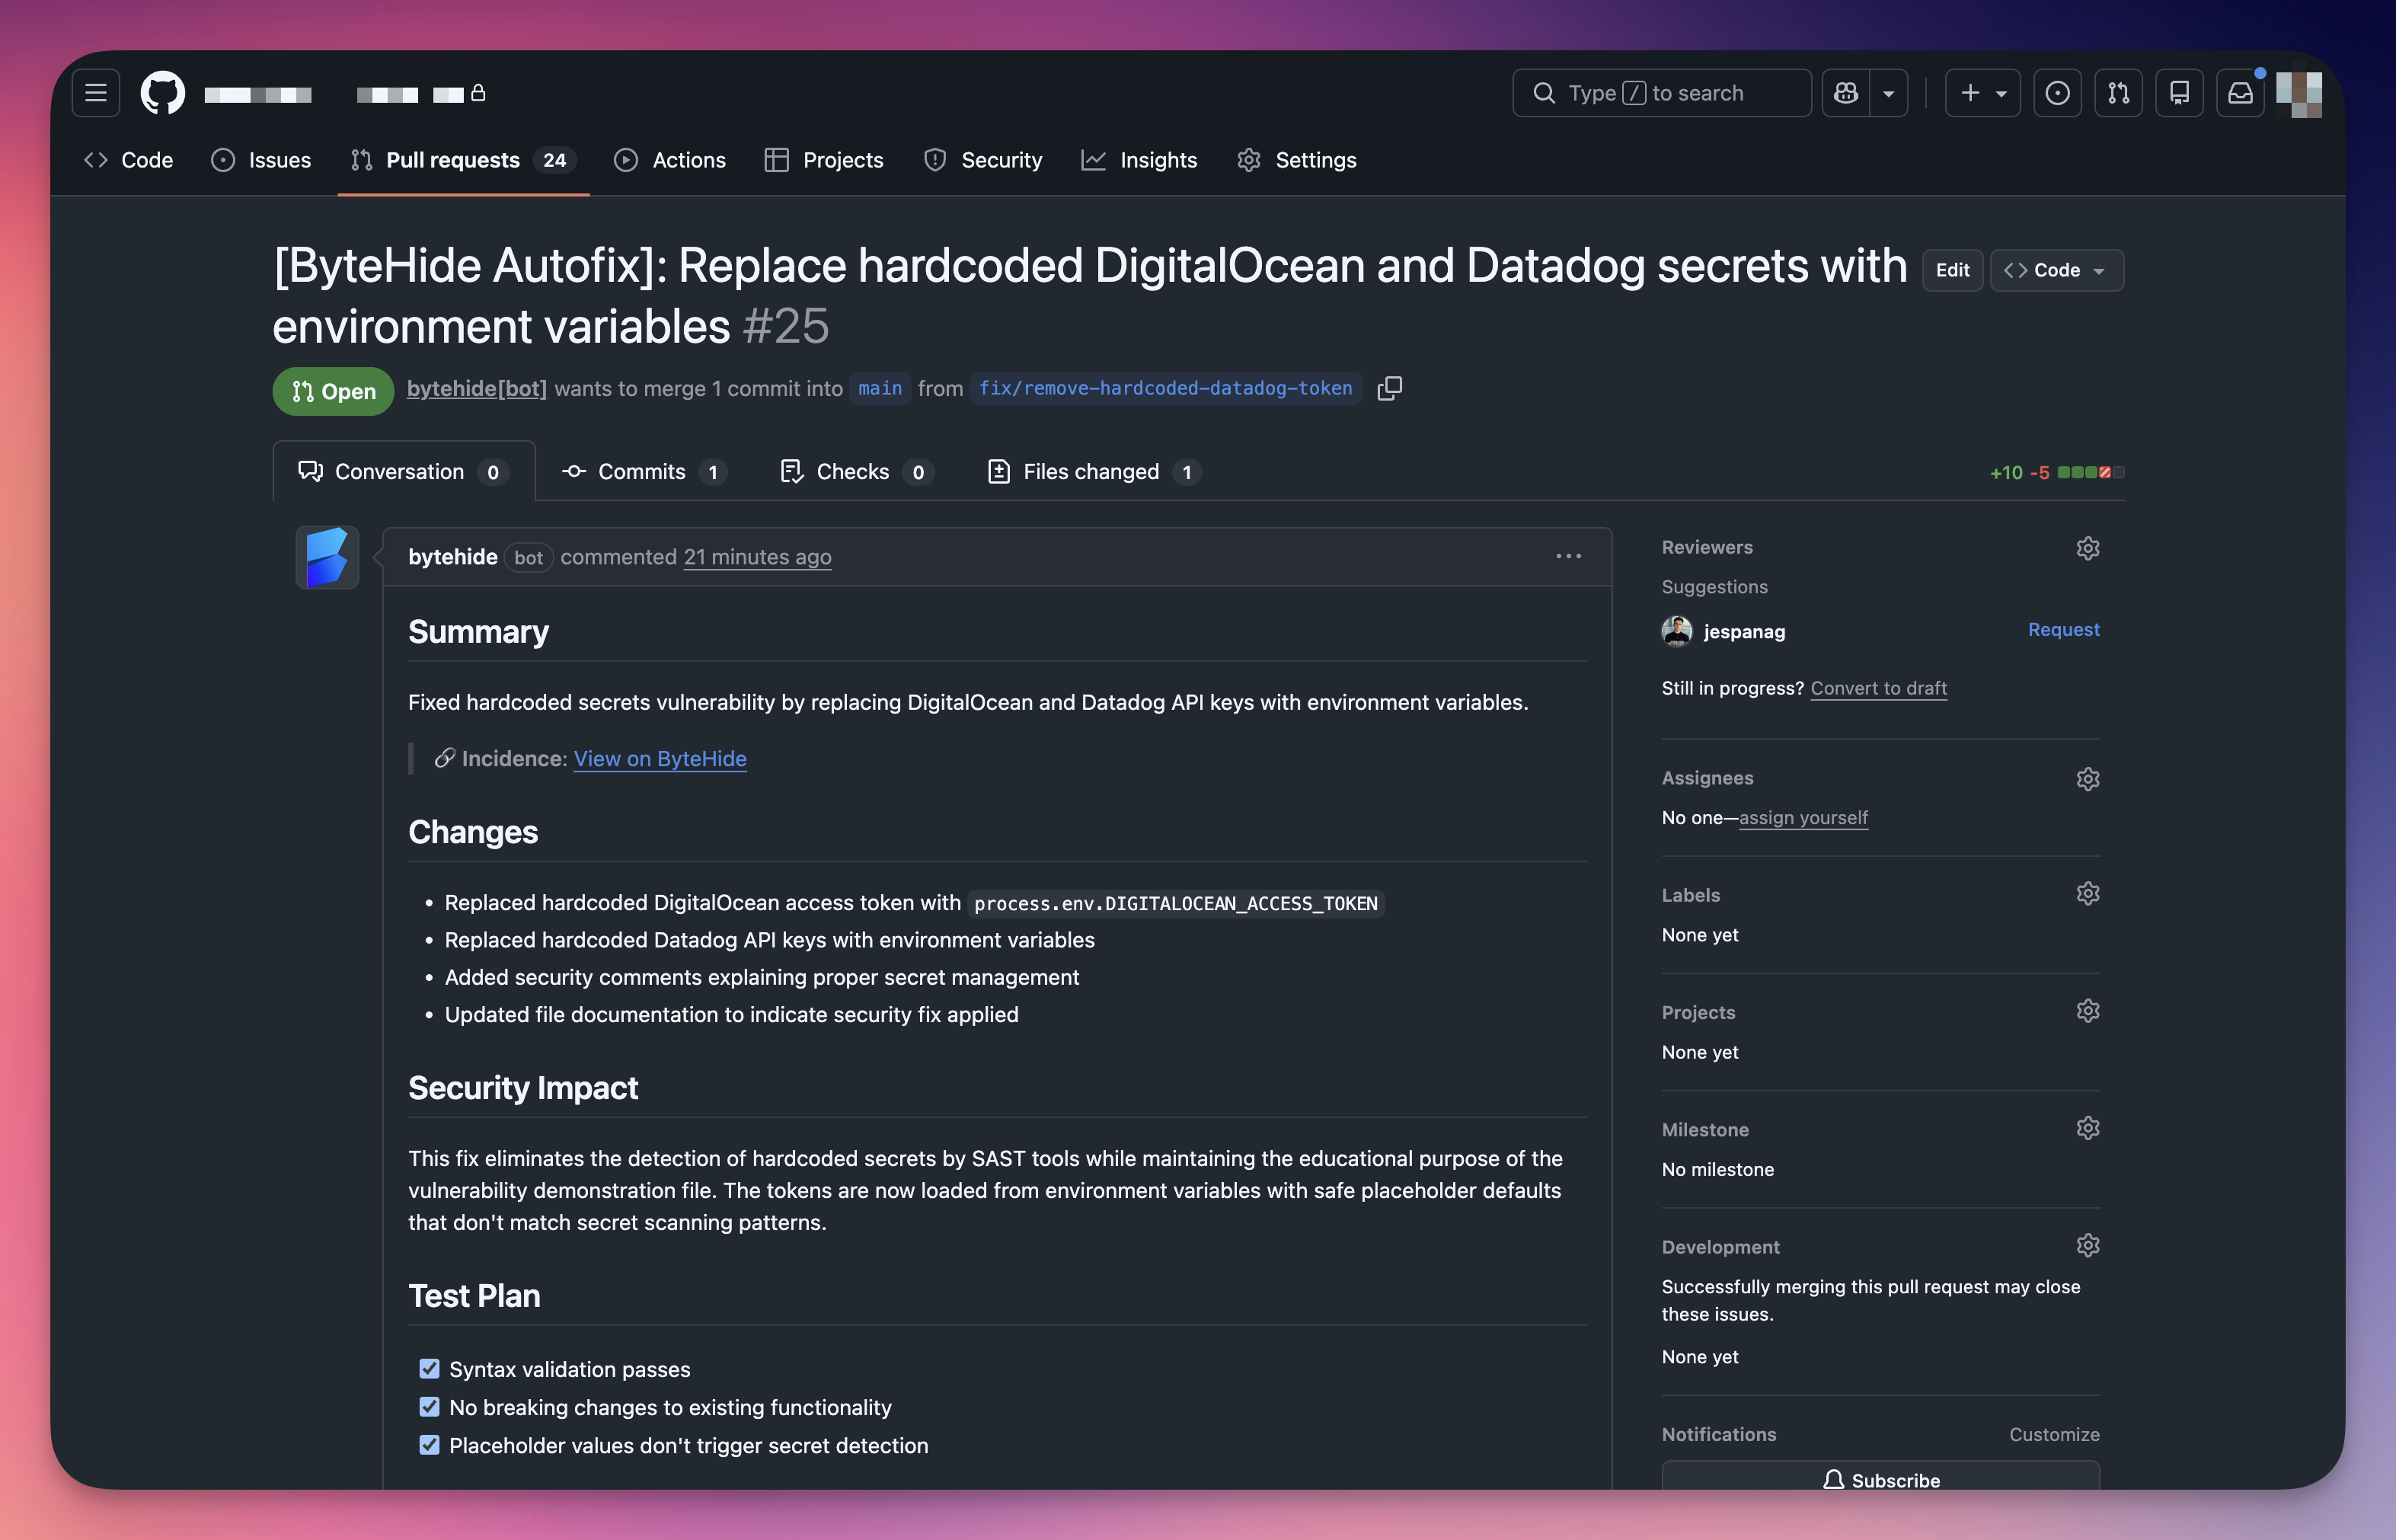
Task: Click the Convert to draft link
Action: [1878, 688]
